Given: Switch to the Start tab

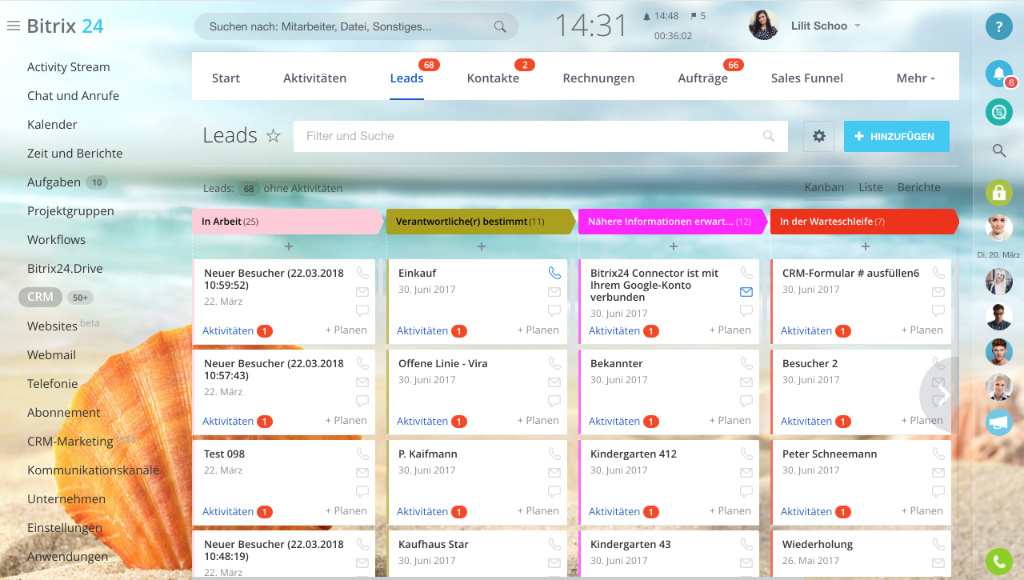Looking at the screenshot, I should pos(226,78).
